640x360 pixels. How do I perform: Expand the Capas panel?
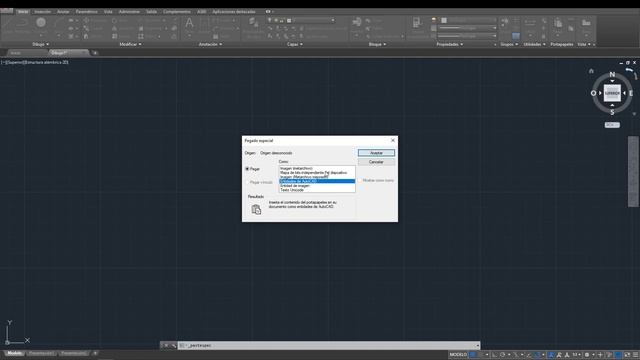(295, 44)
